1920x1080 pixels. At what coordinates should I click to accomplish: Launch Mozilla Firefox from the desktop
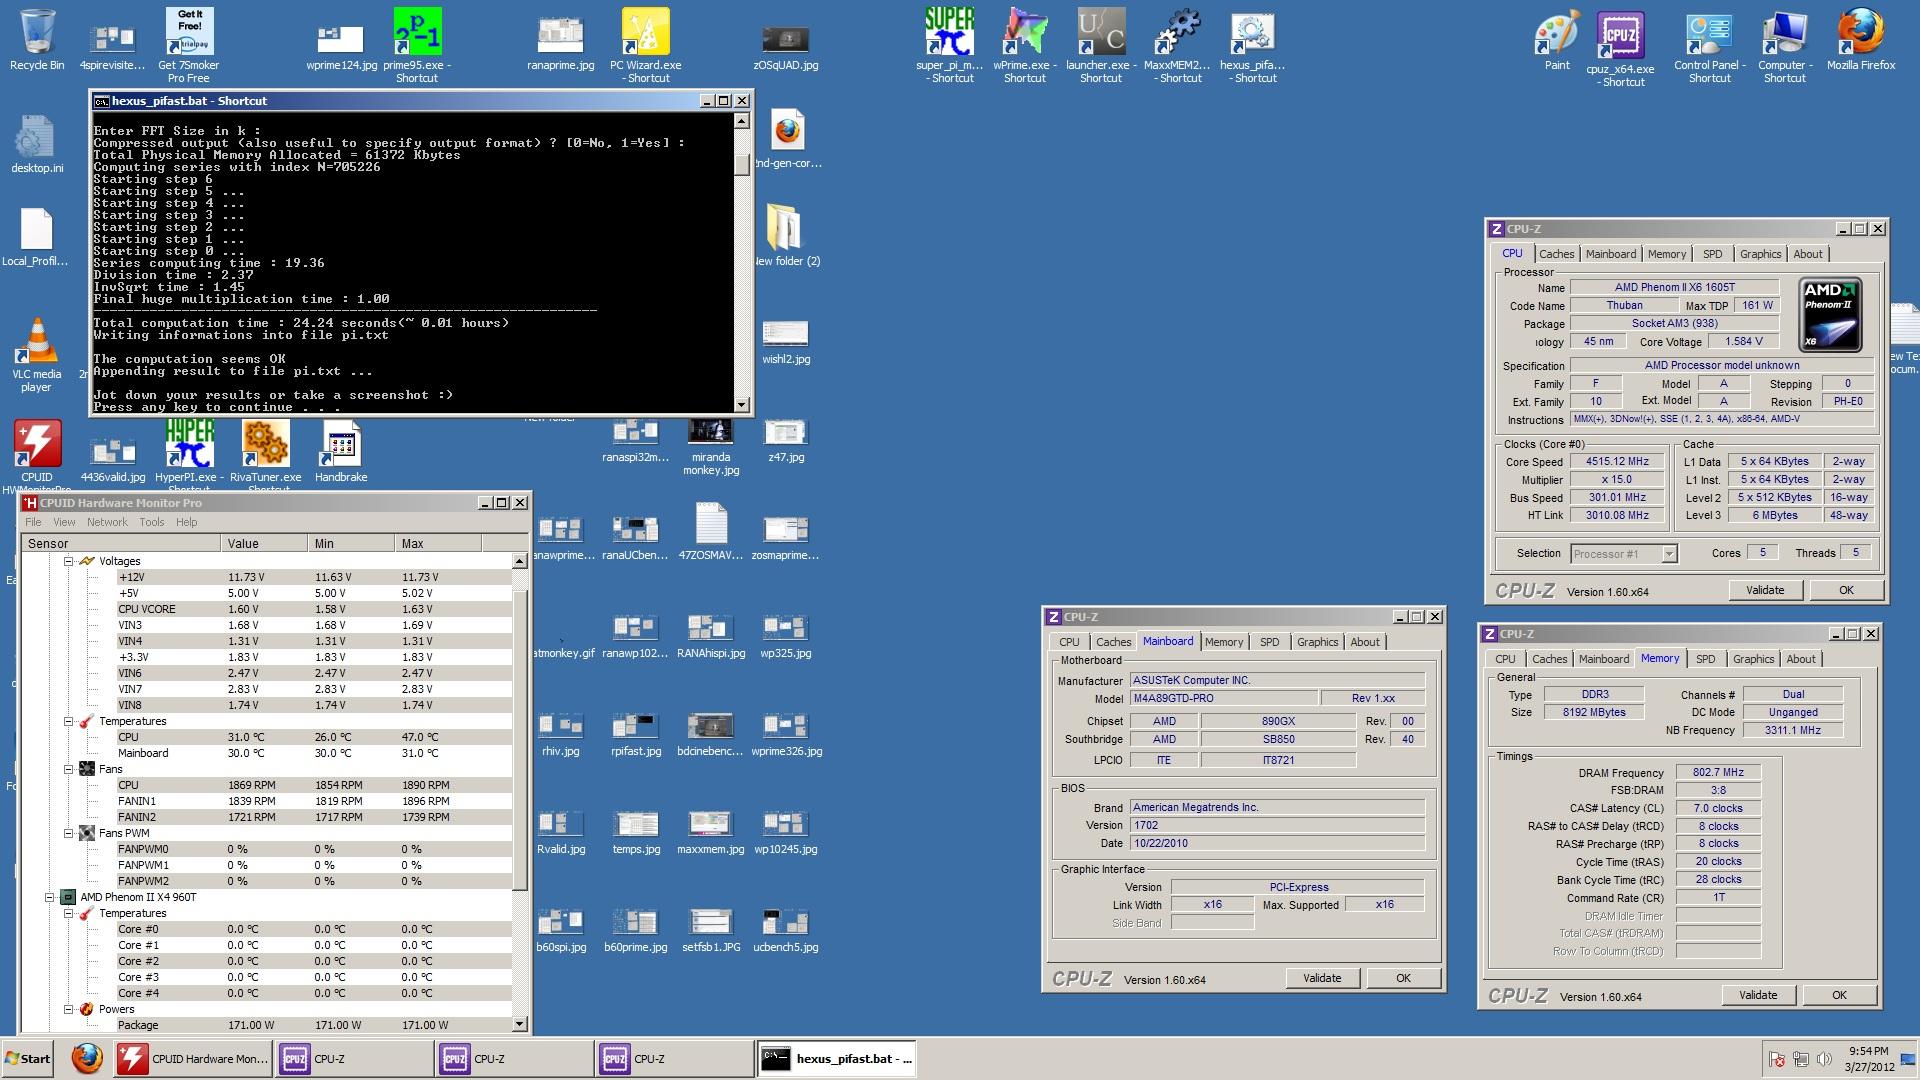click(x=1861, y=40)
